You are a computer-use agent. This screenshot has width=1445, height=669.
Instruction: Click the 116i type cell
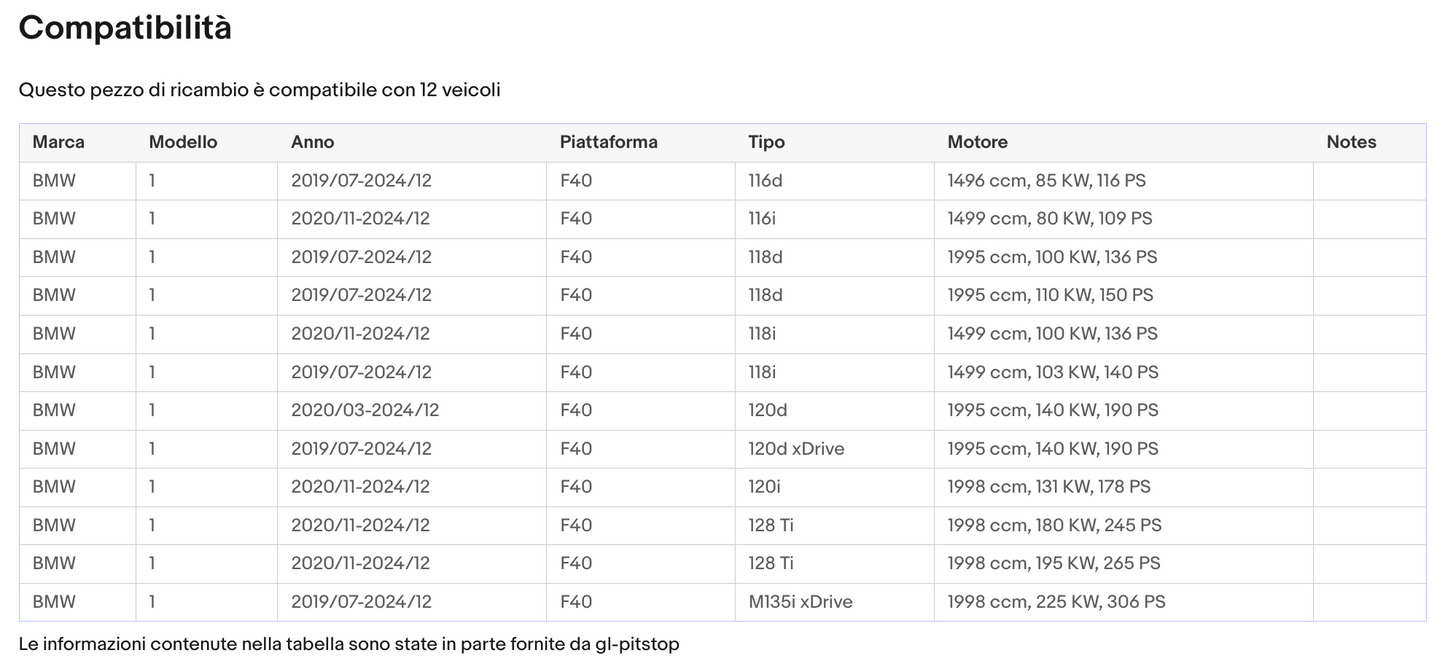[762, 219]
